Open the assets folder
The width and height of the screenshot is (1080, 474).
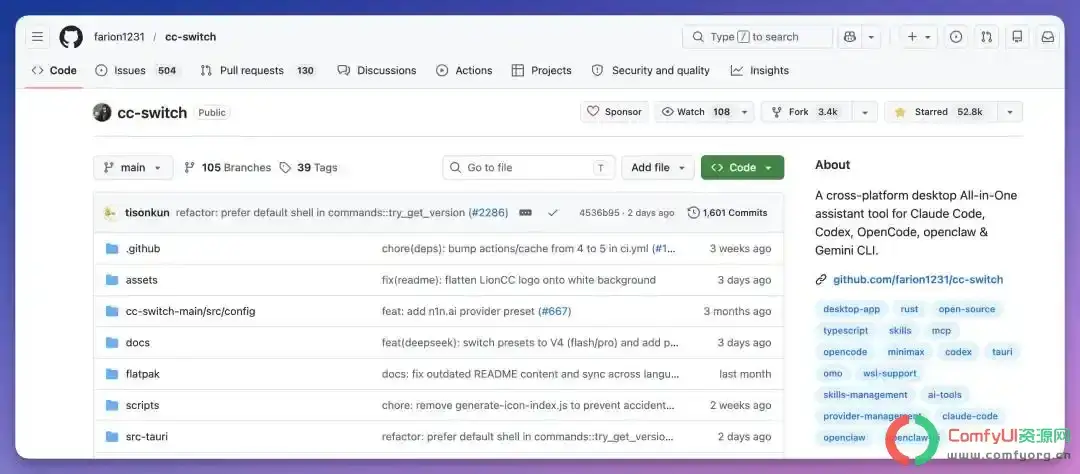point(142,280)
